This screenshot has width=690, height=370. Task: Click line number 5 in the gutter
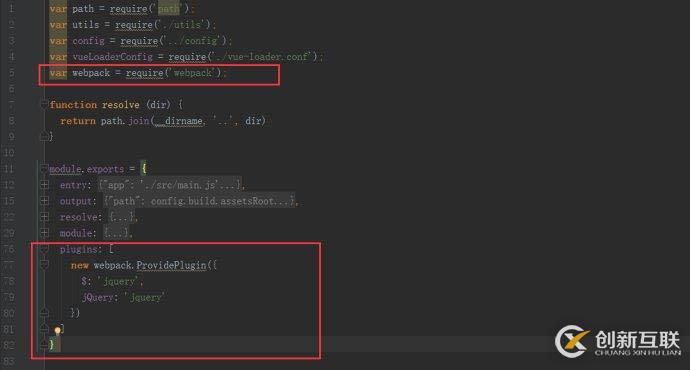(11, 73)
